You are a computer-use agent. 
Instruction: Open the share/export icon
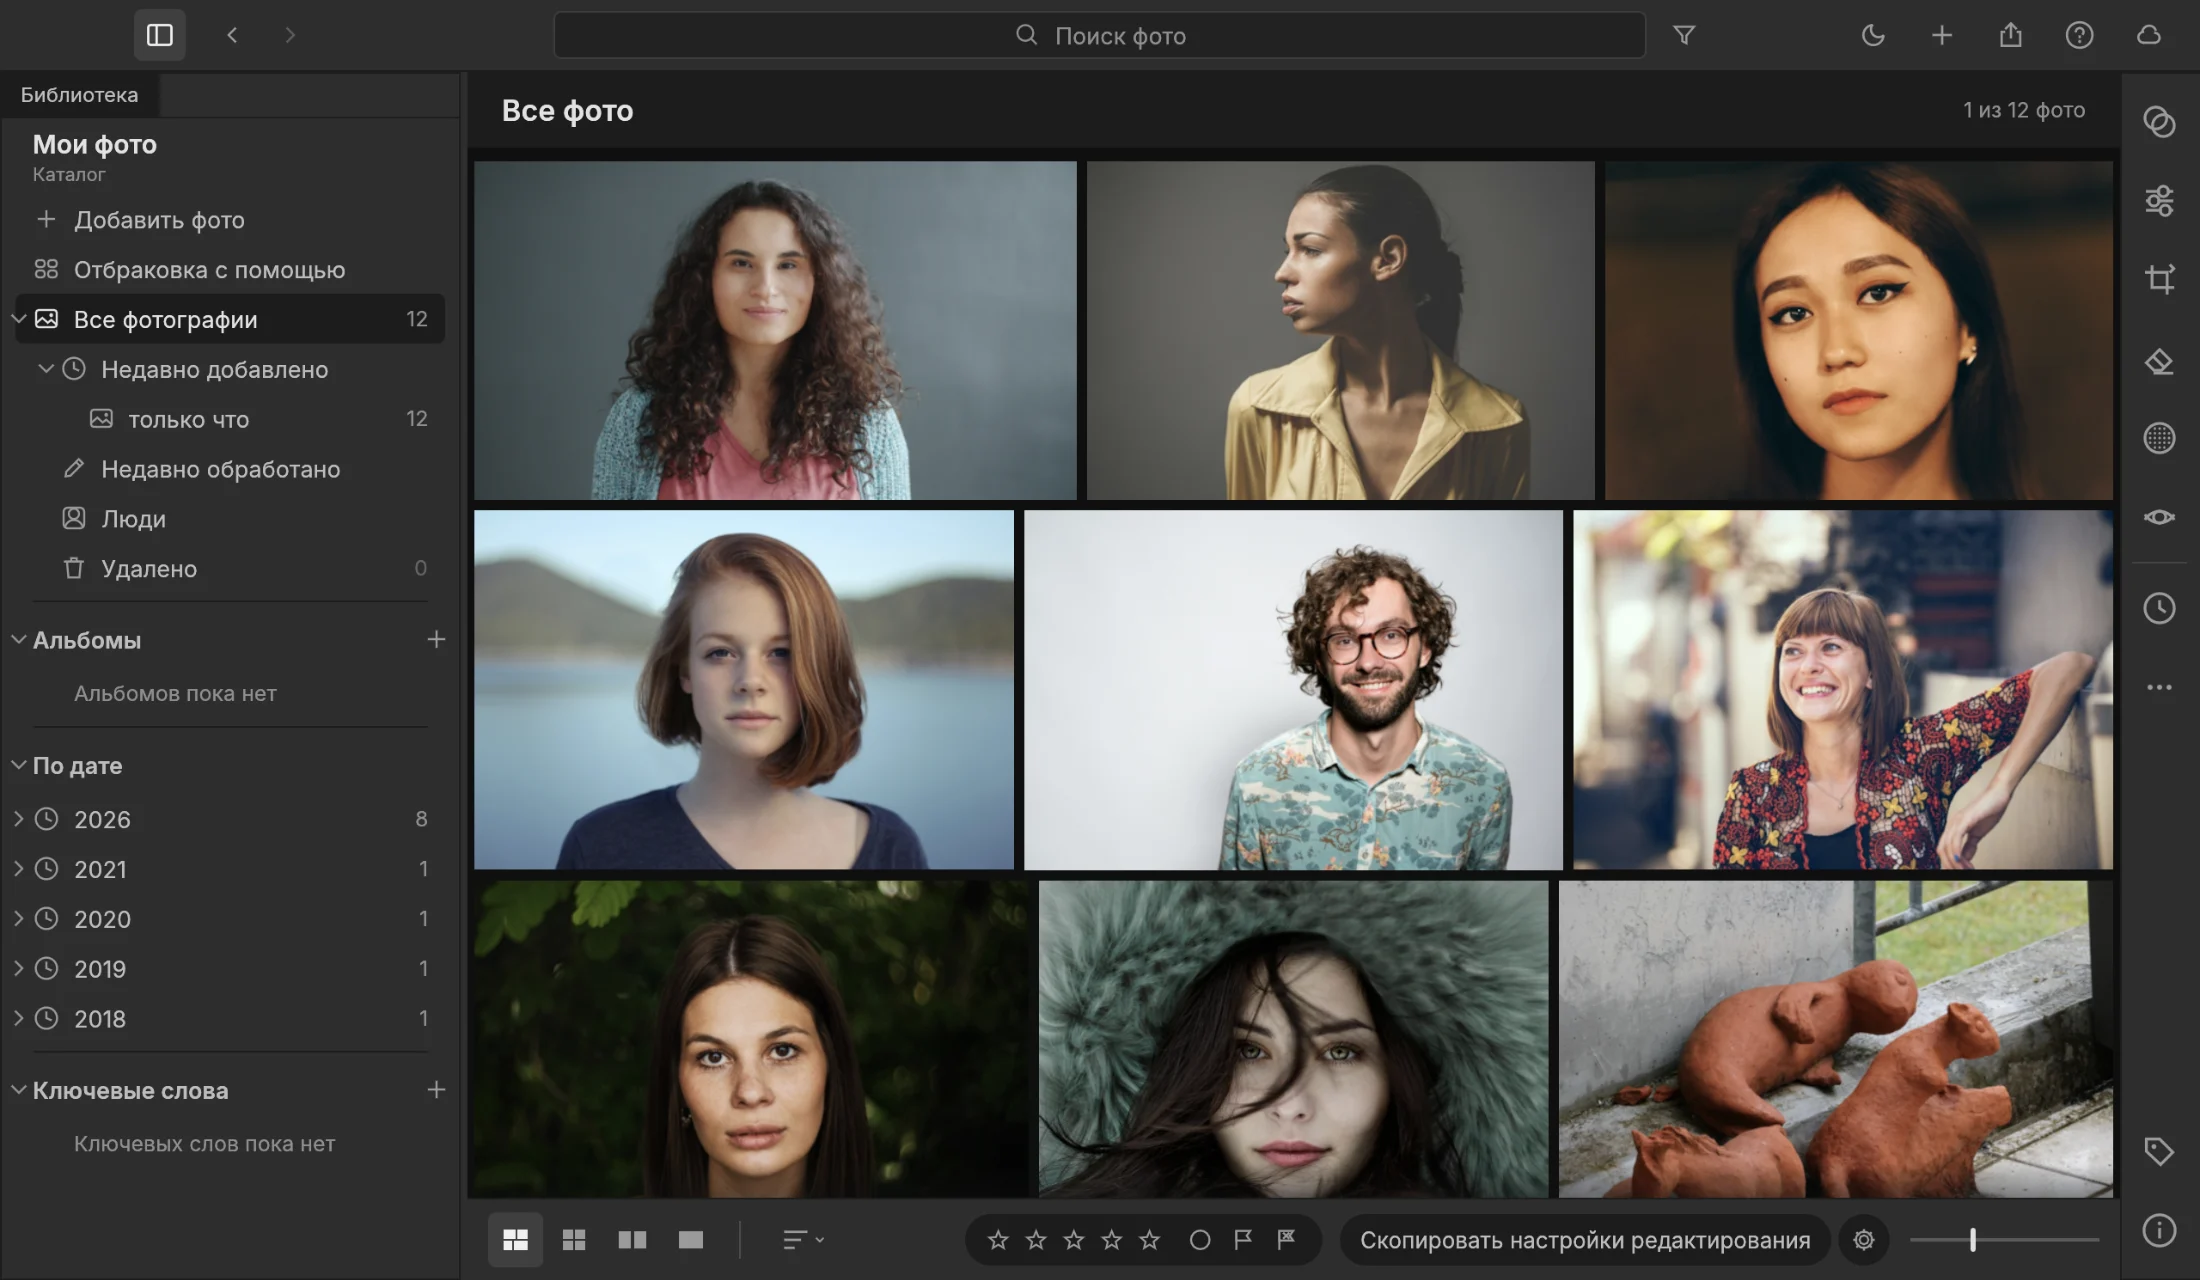(2011, 35)
